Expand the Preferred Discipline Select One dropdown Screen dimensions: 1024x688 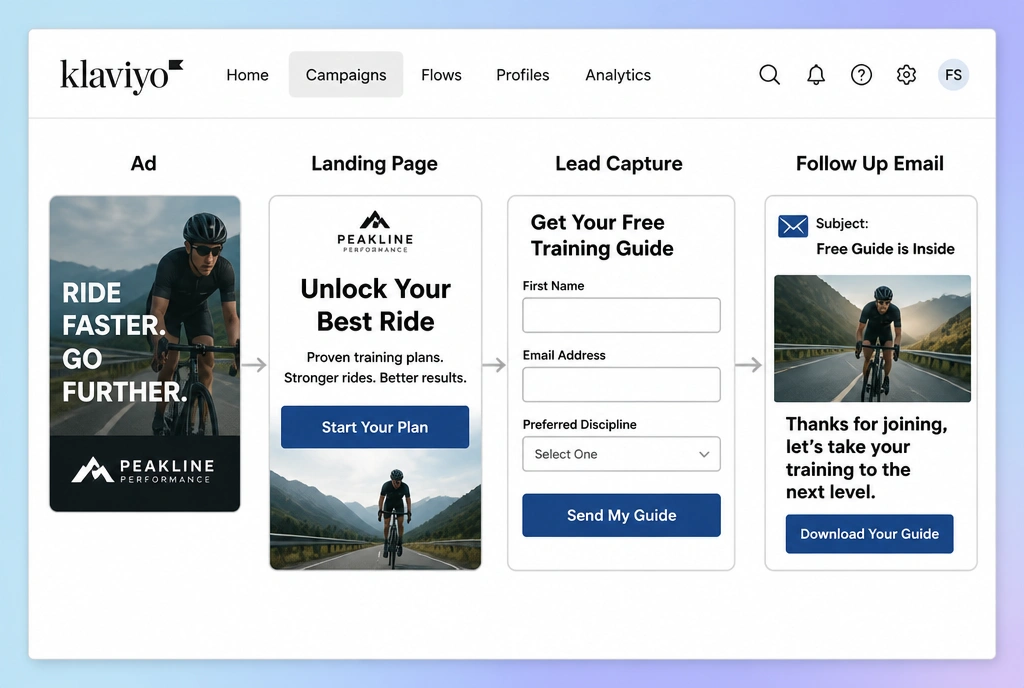click(x=621, y=454)
